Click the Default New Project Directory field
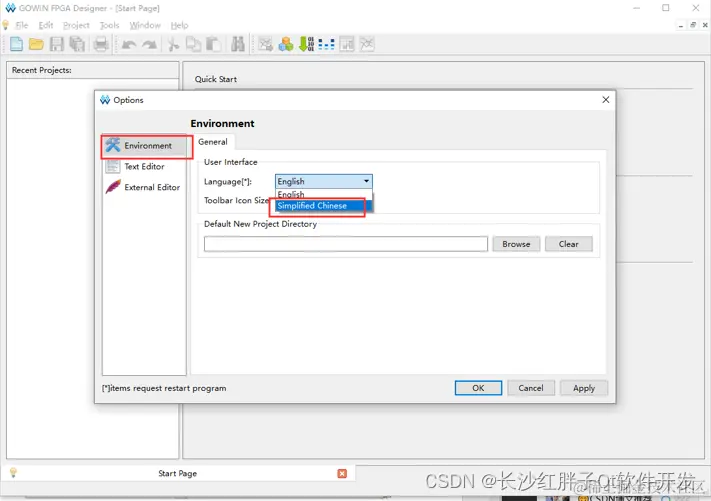The width and height of the screenshot is (711, 501). click(346, 244)
